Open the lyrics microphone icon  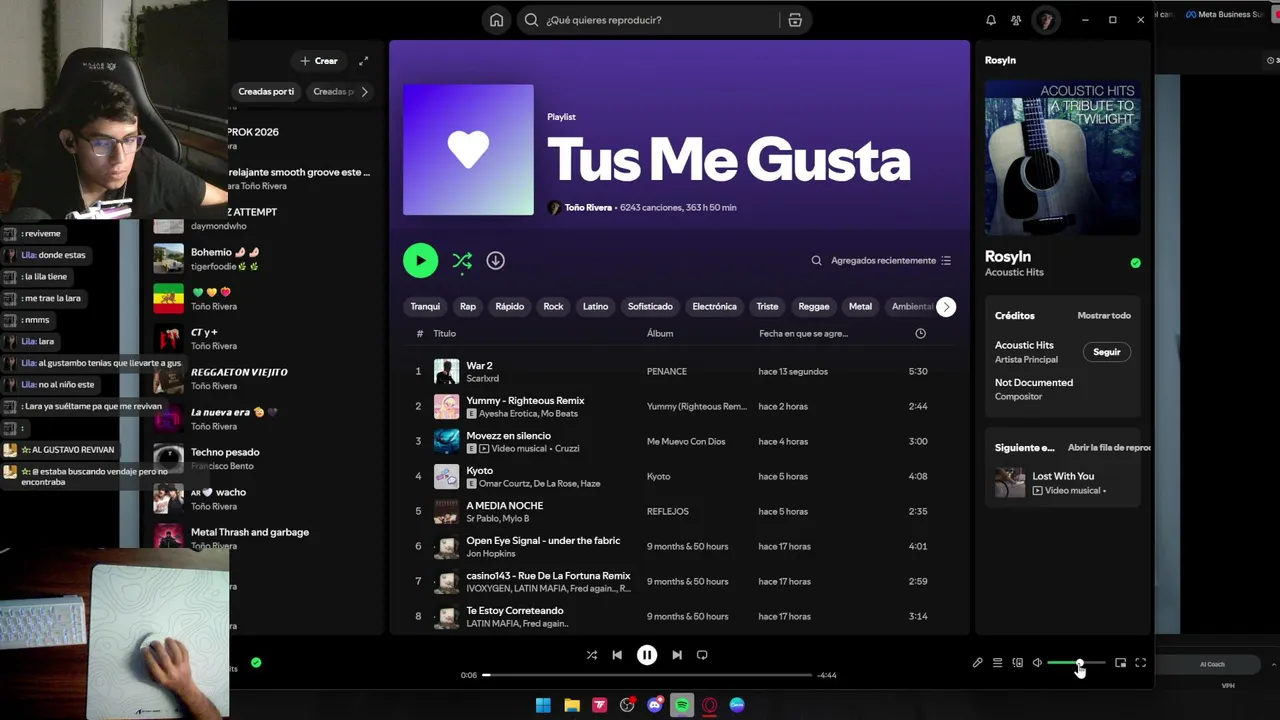(x=977, y=663)
